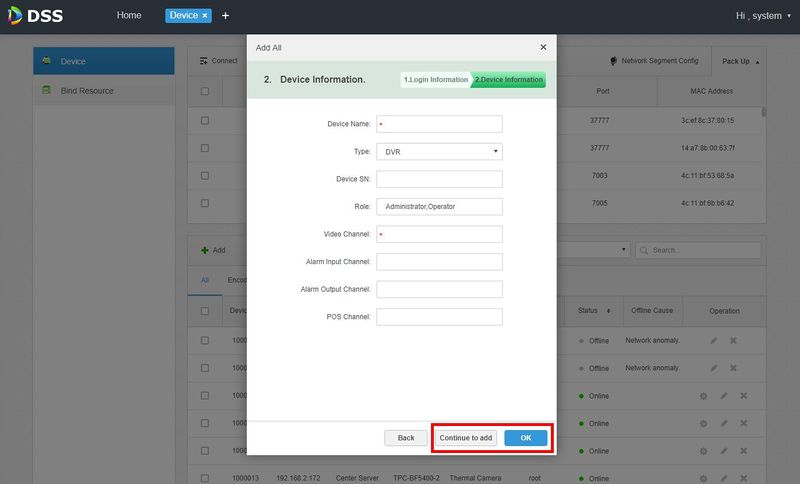Delete the second Offline device x icon
The image size is (800, 484).
(733, 368)
